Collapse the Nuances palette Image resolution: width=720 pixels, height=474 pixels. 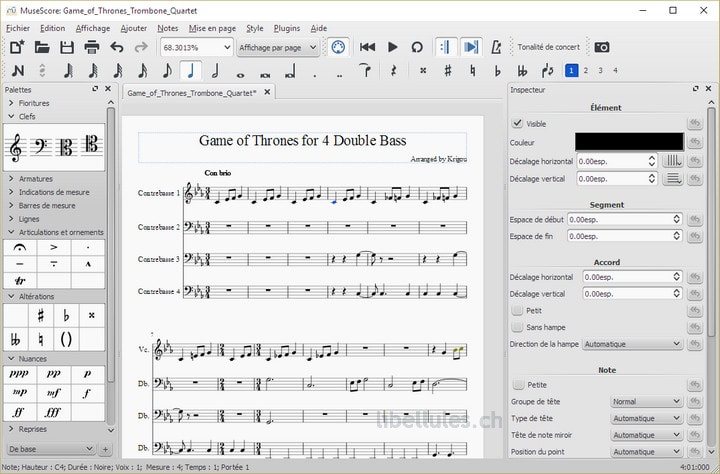pos(11,358)
